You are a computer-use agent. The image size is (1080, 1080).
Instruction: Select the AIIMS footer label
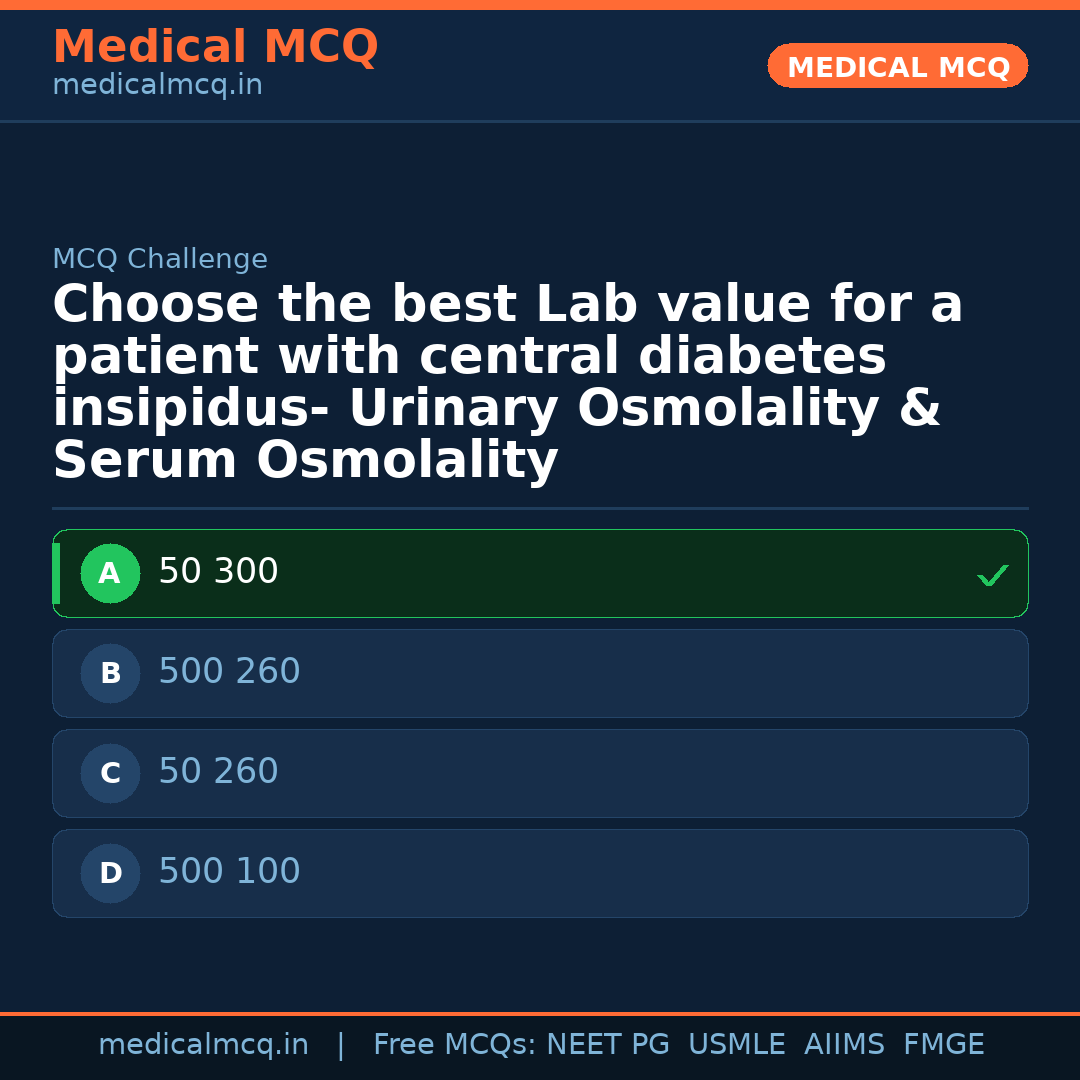tap(844, 1045)
